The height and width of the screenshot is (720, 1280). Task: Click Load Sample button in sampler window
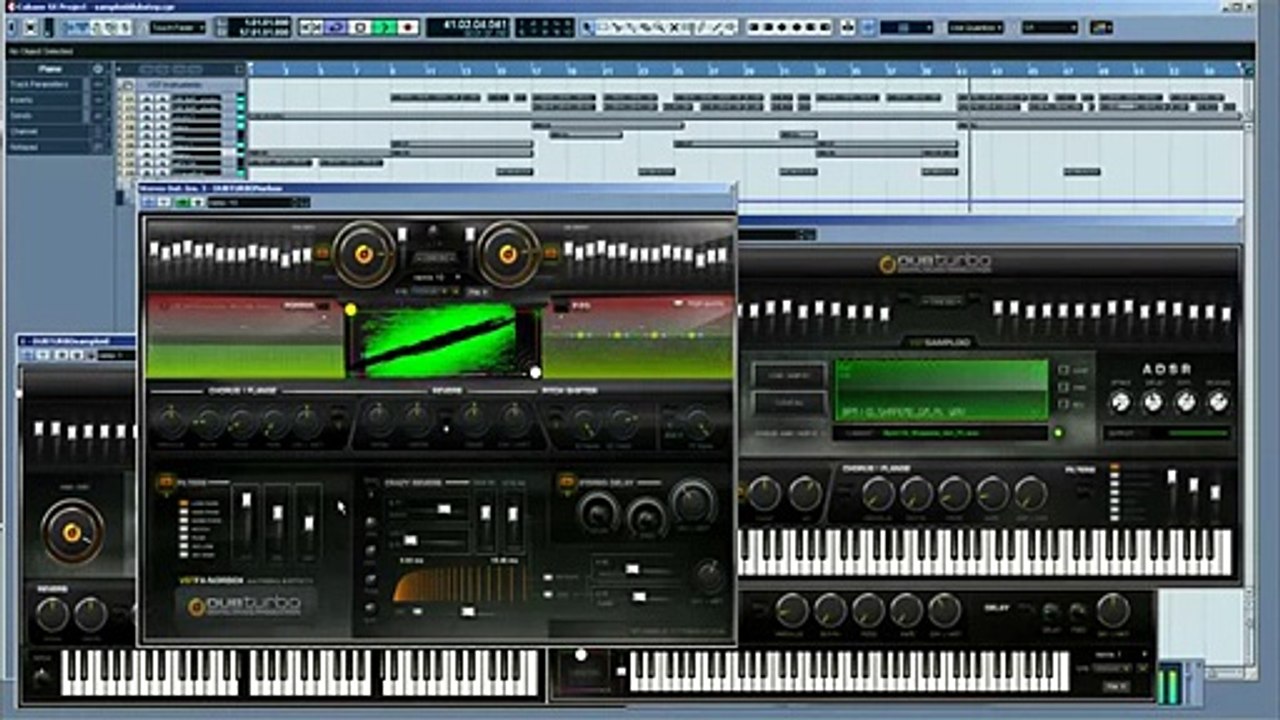point(789,375)
